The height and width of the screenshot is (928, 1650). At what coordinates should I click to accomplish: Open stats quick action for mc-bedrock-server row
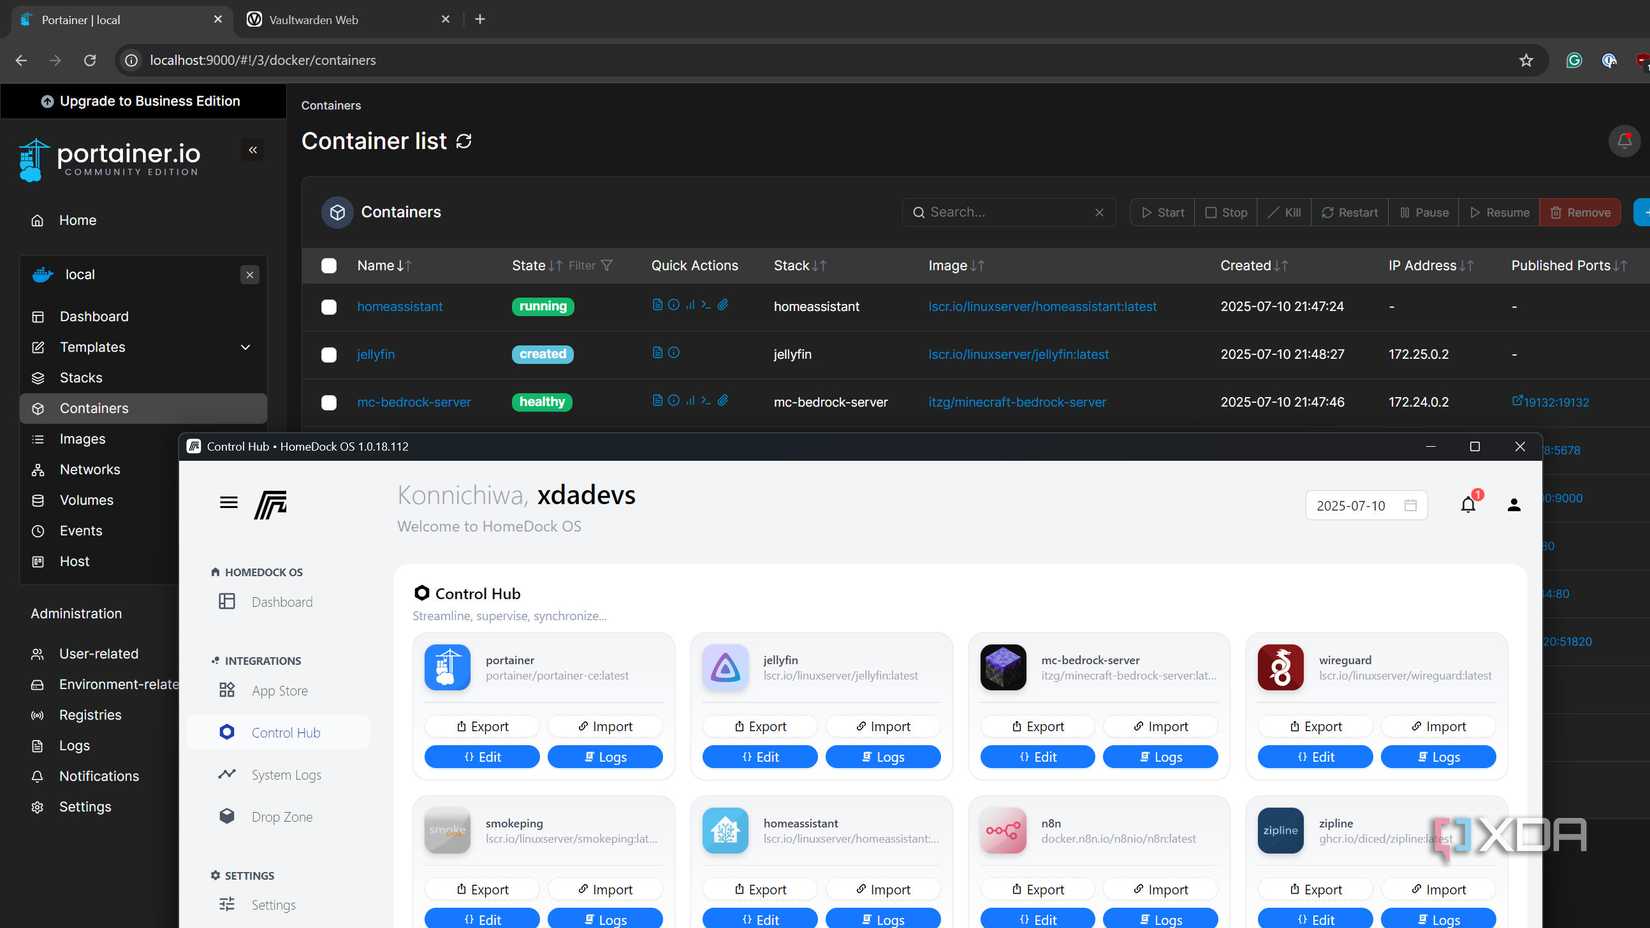click(690, 401)
